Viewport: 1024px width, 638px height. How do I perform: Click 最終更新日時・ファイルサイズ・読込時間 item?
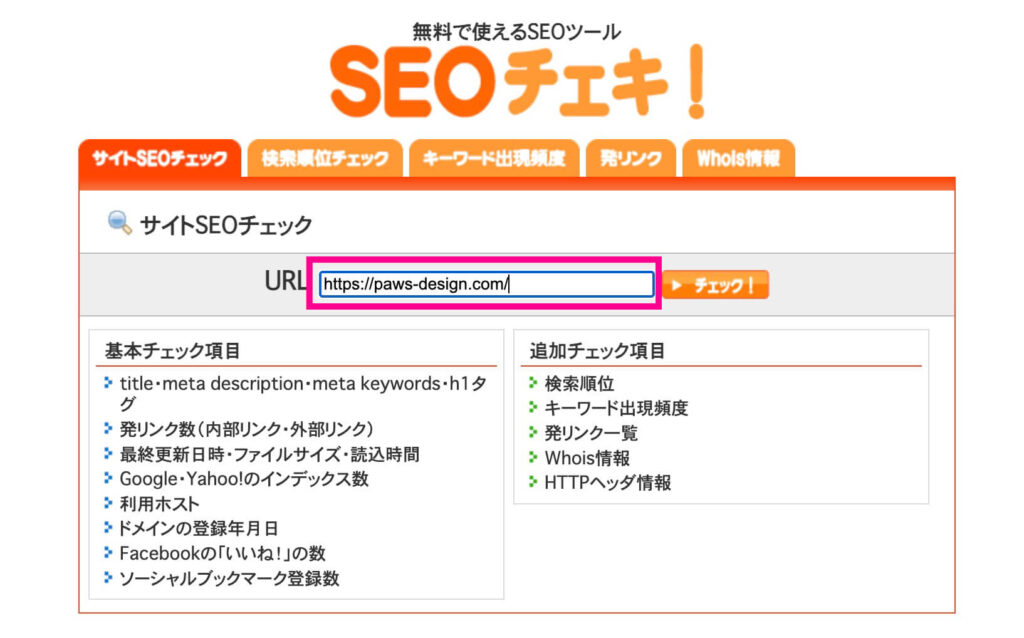[x=269, y=454]
